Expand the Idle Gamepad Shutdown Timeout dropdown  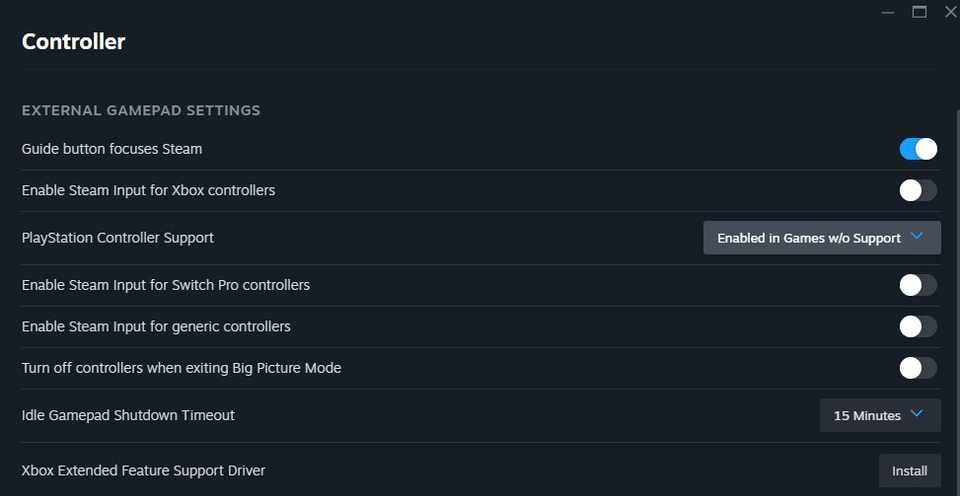click(x=879, y=415)
